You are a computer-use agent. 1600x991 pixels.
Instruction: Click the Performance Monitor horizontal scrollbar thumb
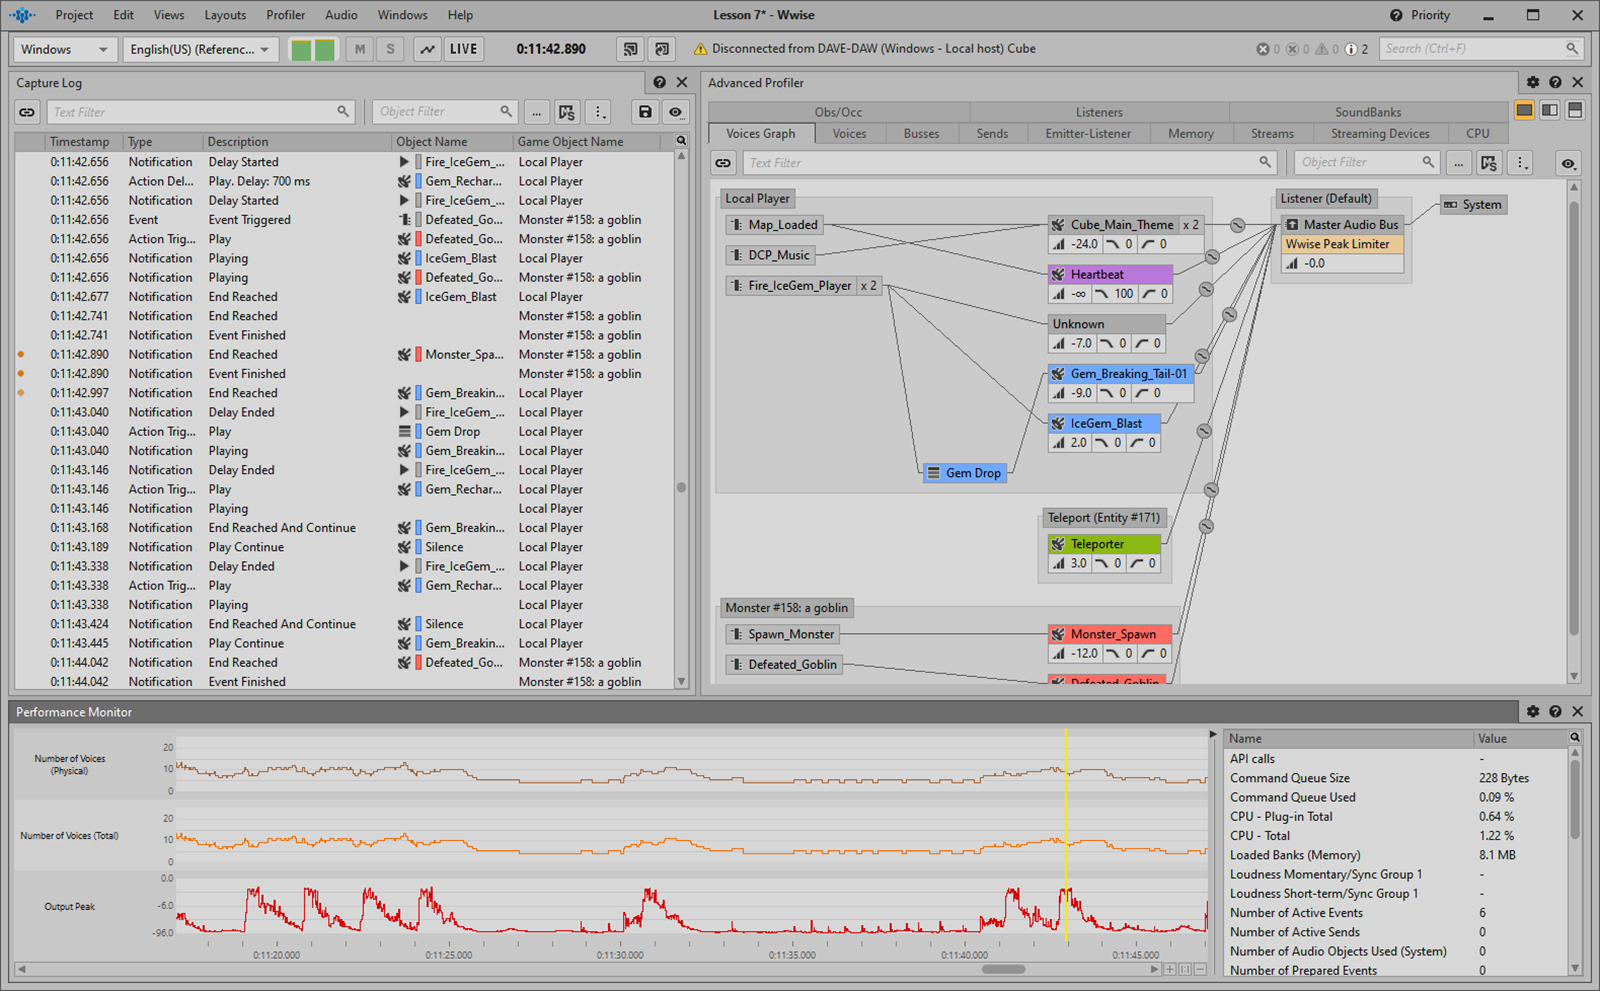pos(1003,969)
